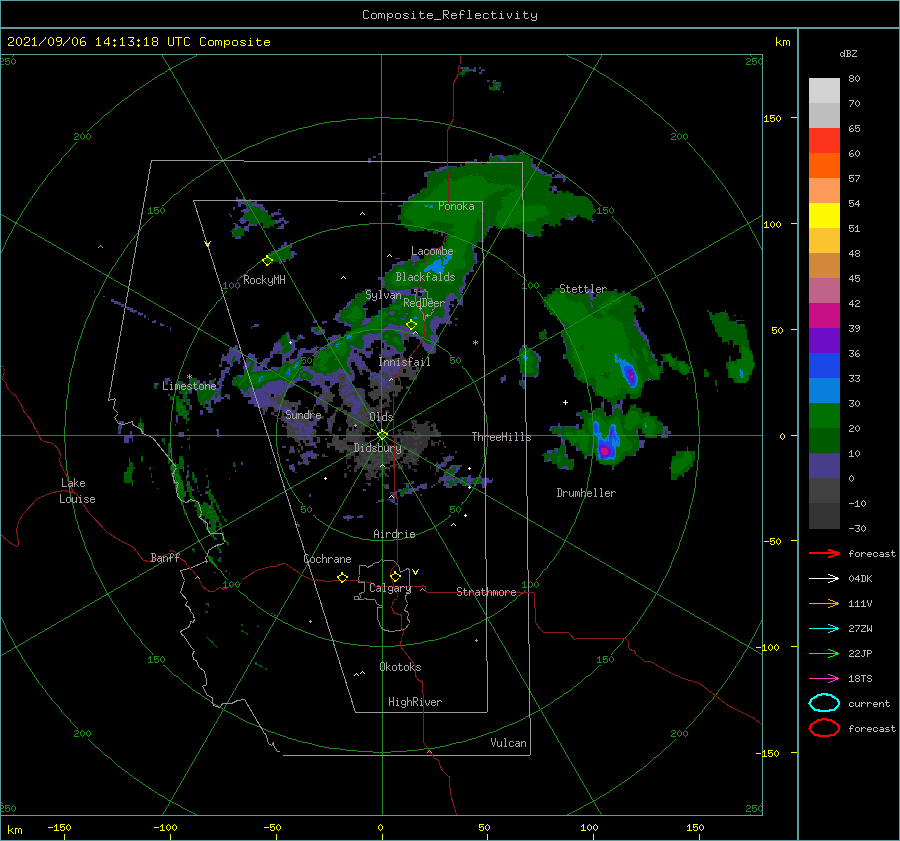900x841 pixels.
Task: Click the Cochrane label
Action: coord(327,559)
